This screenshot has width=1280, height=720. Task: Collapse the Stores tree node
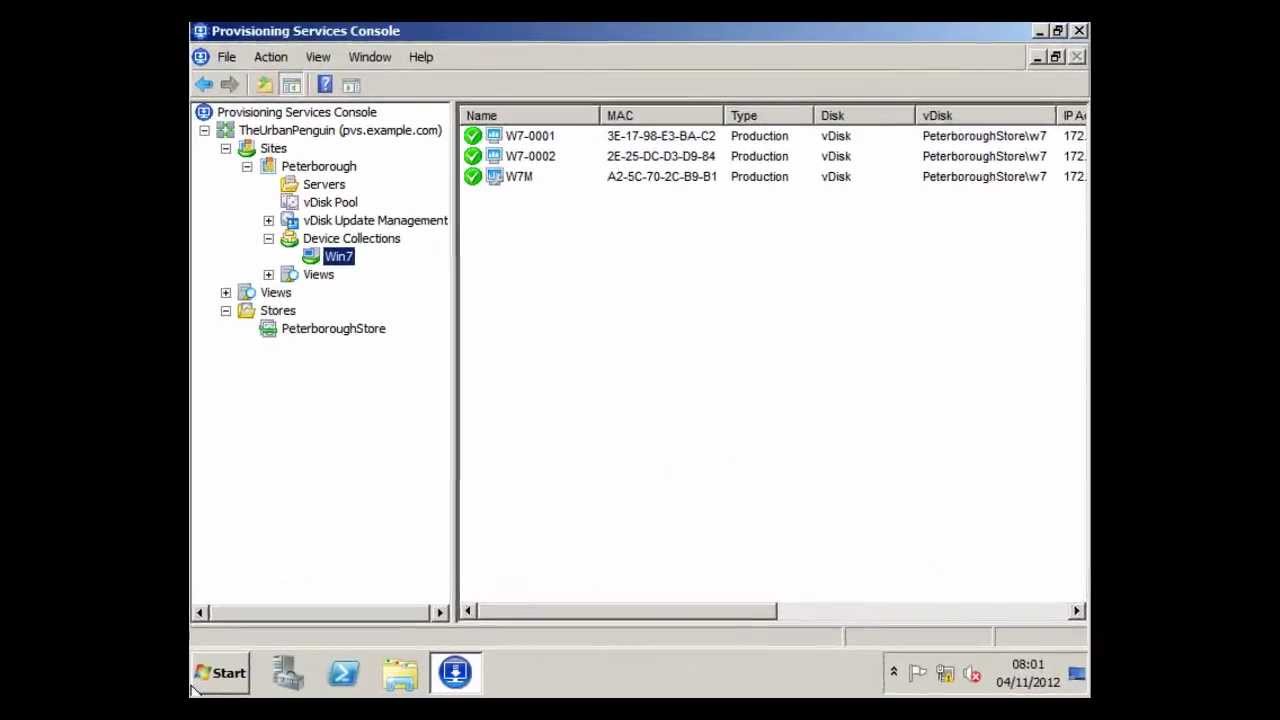coord(226,311)
